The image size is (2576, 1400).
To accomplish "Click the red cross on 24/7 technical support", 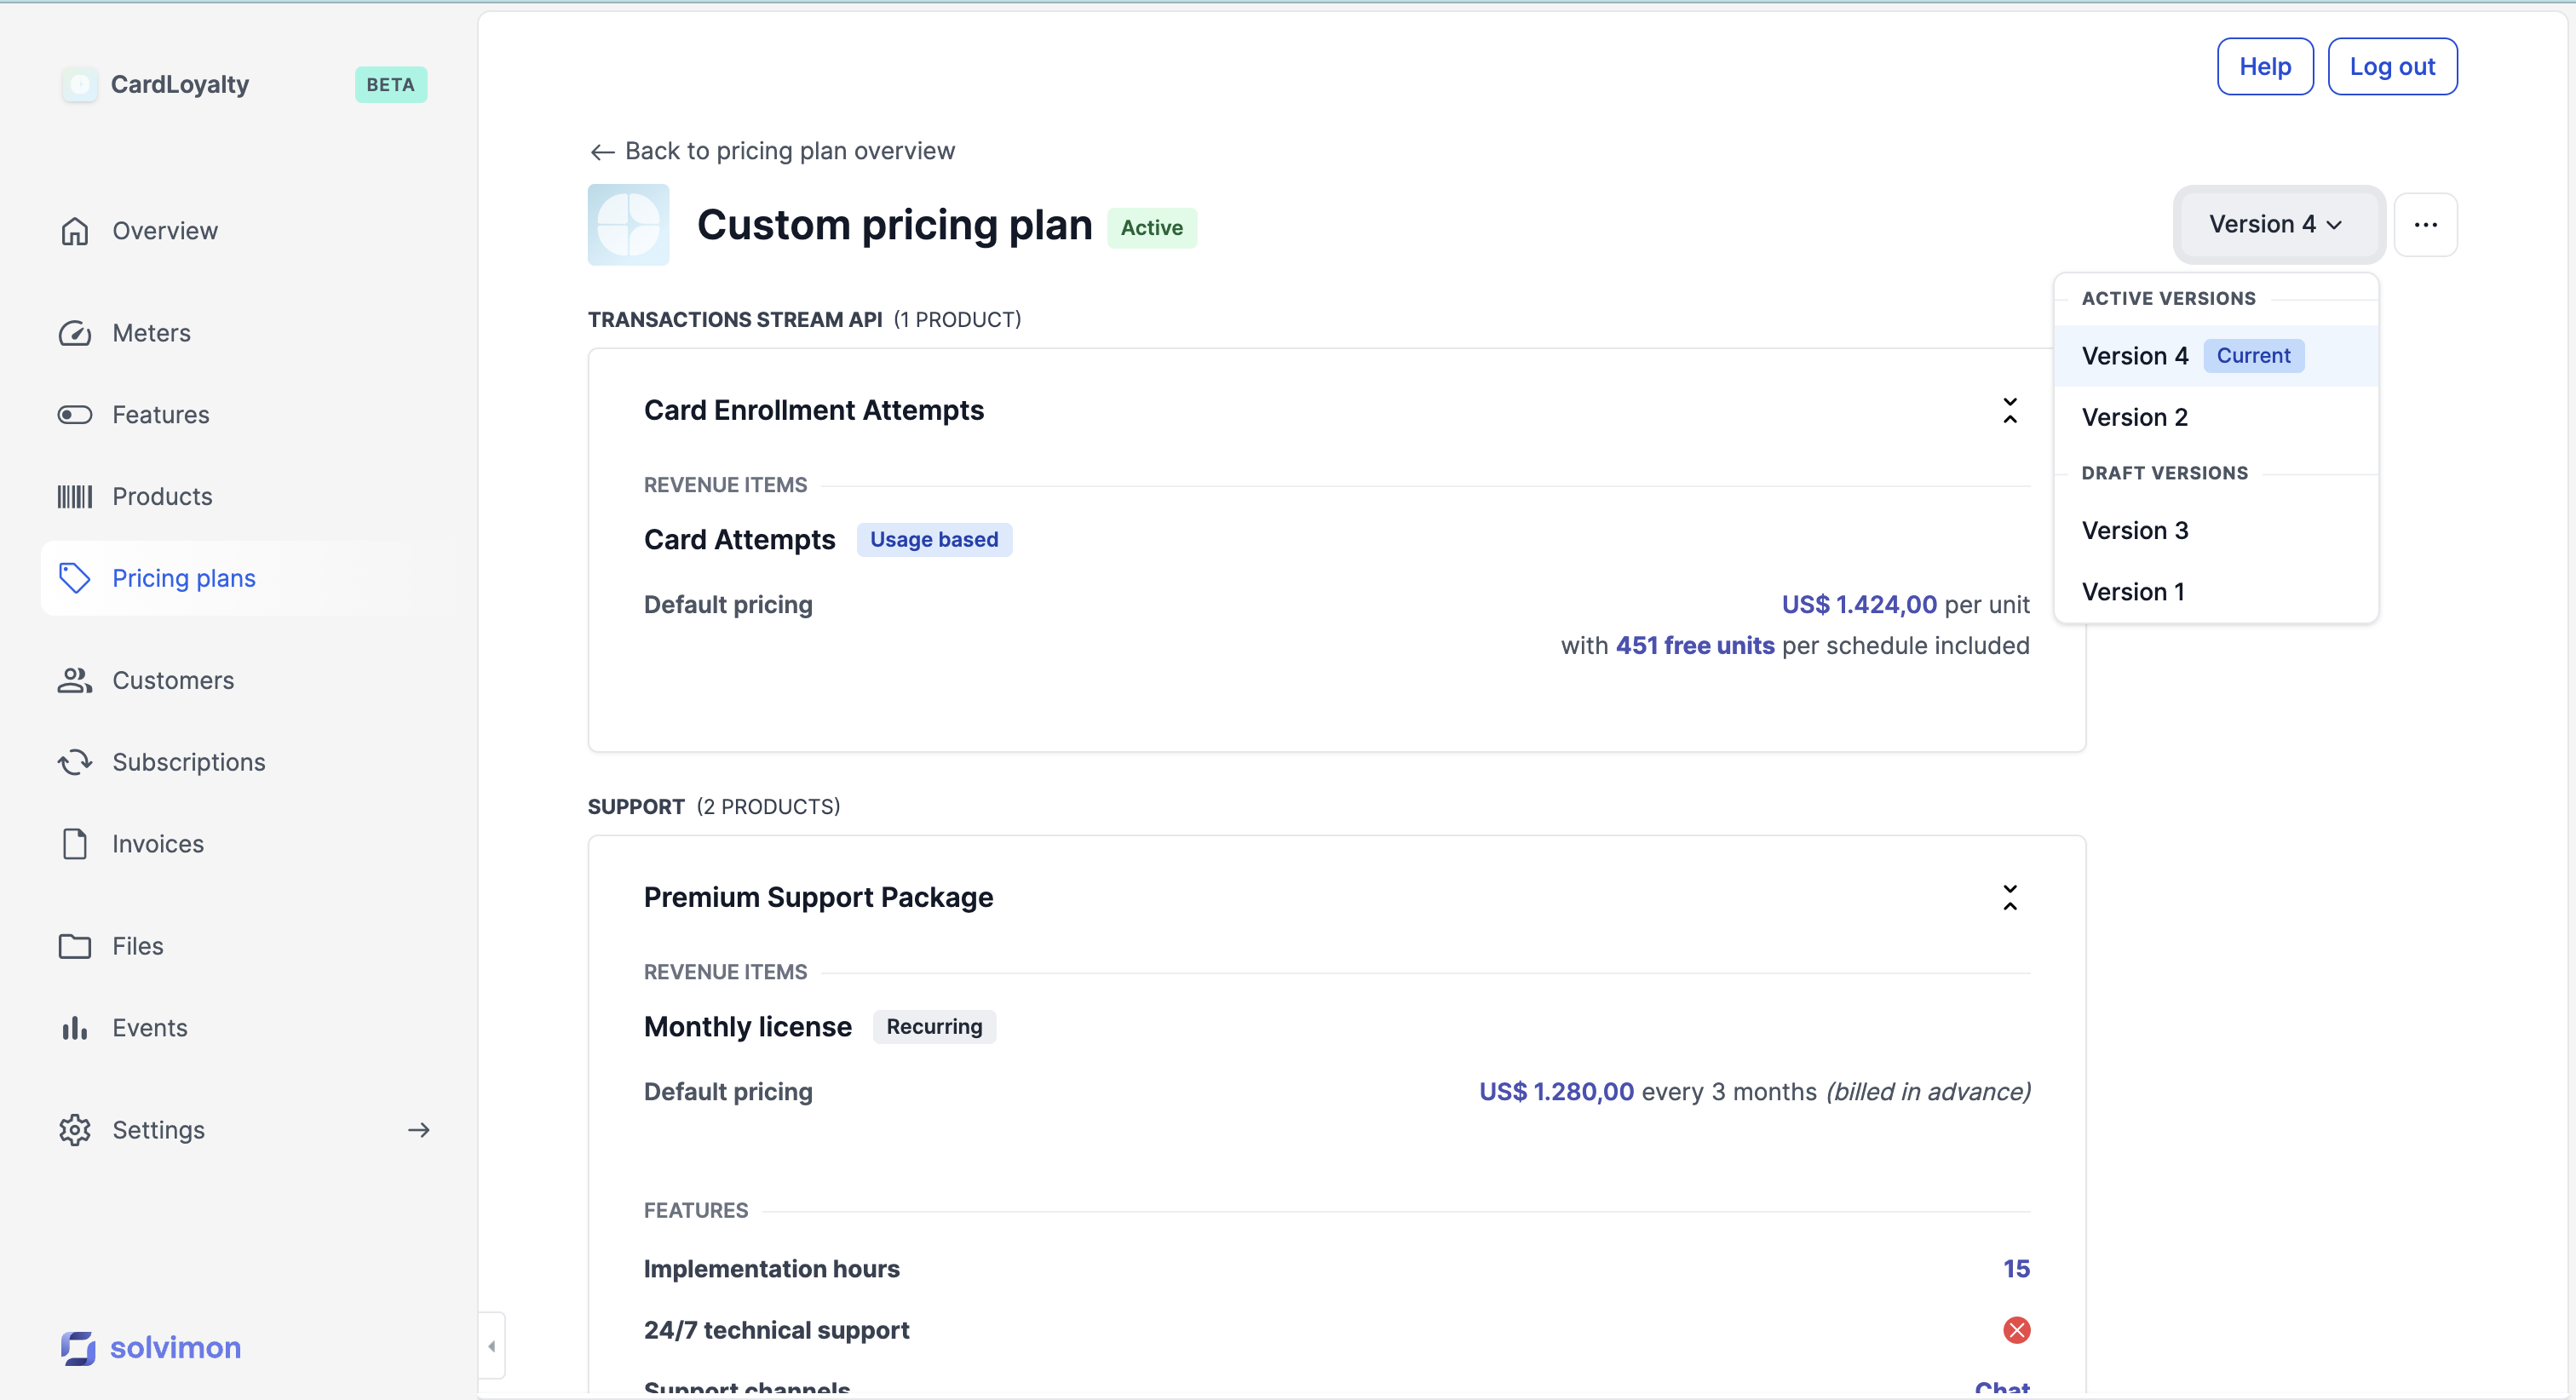I will click(x=2016, y=1330).
